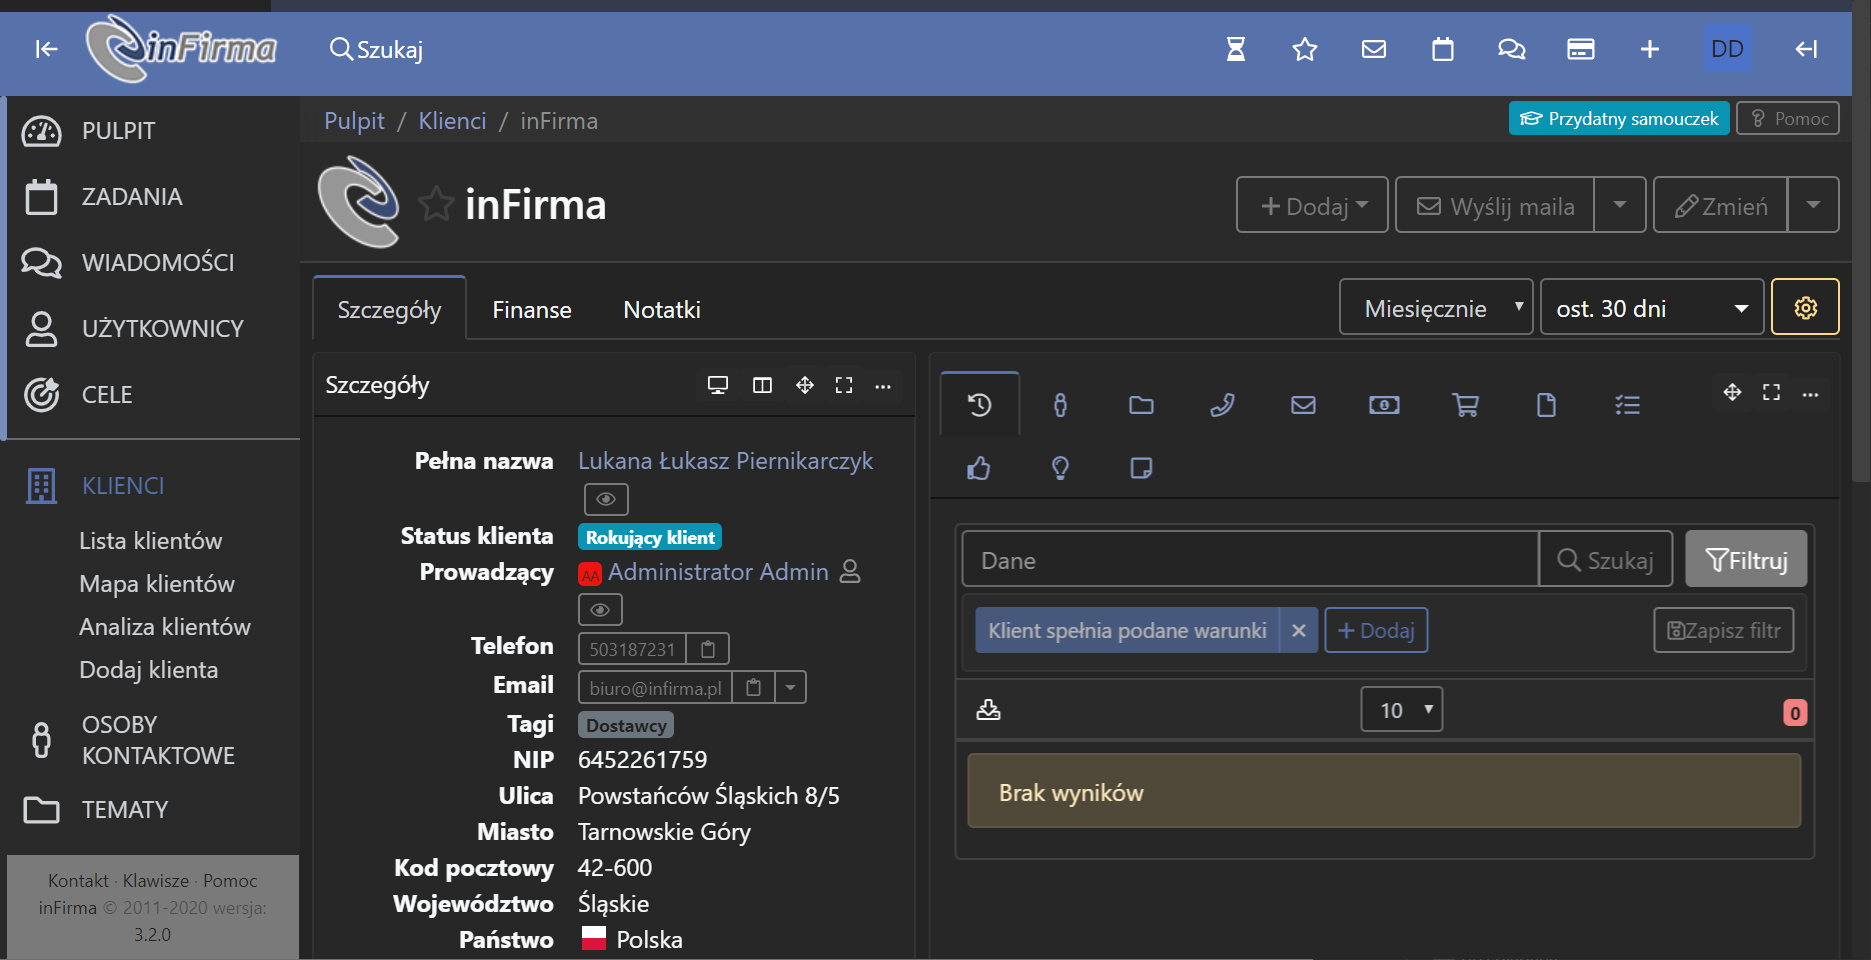The height and width of the screenshot is (960, 1871).
Task: Open the calendar icon in the top bar
Action: 1443,49
